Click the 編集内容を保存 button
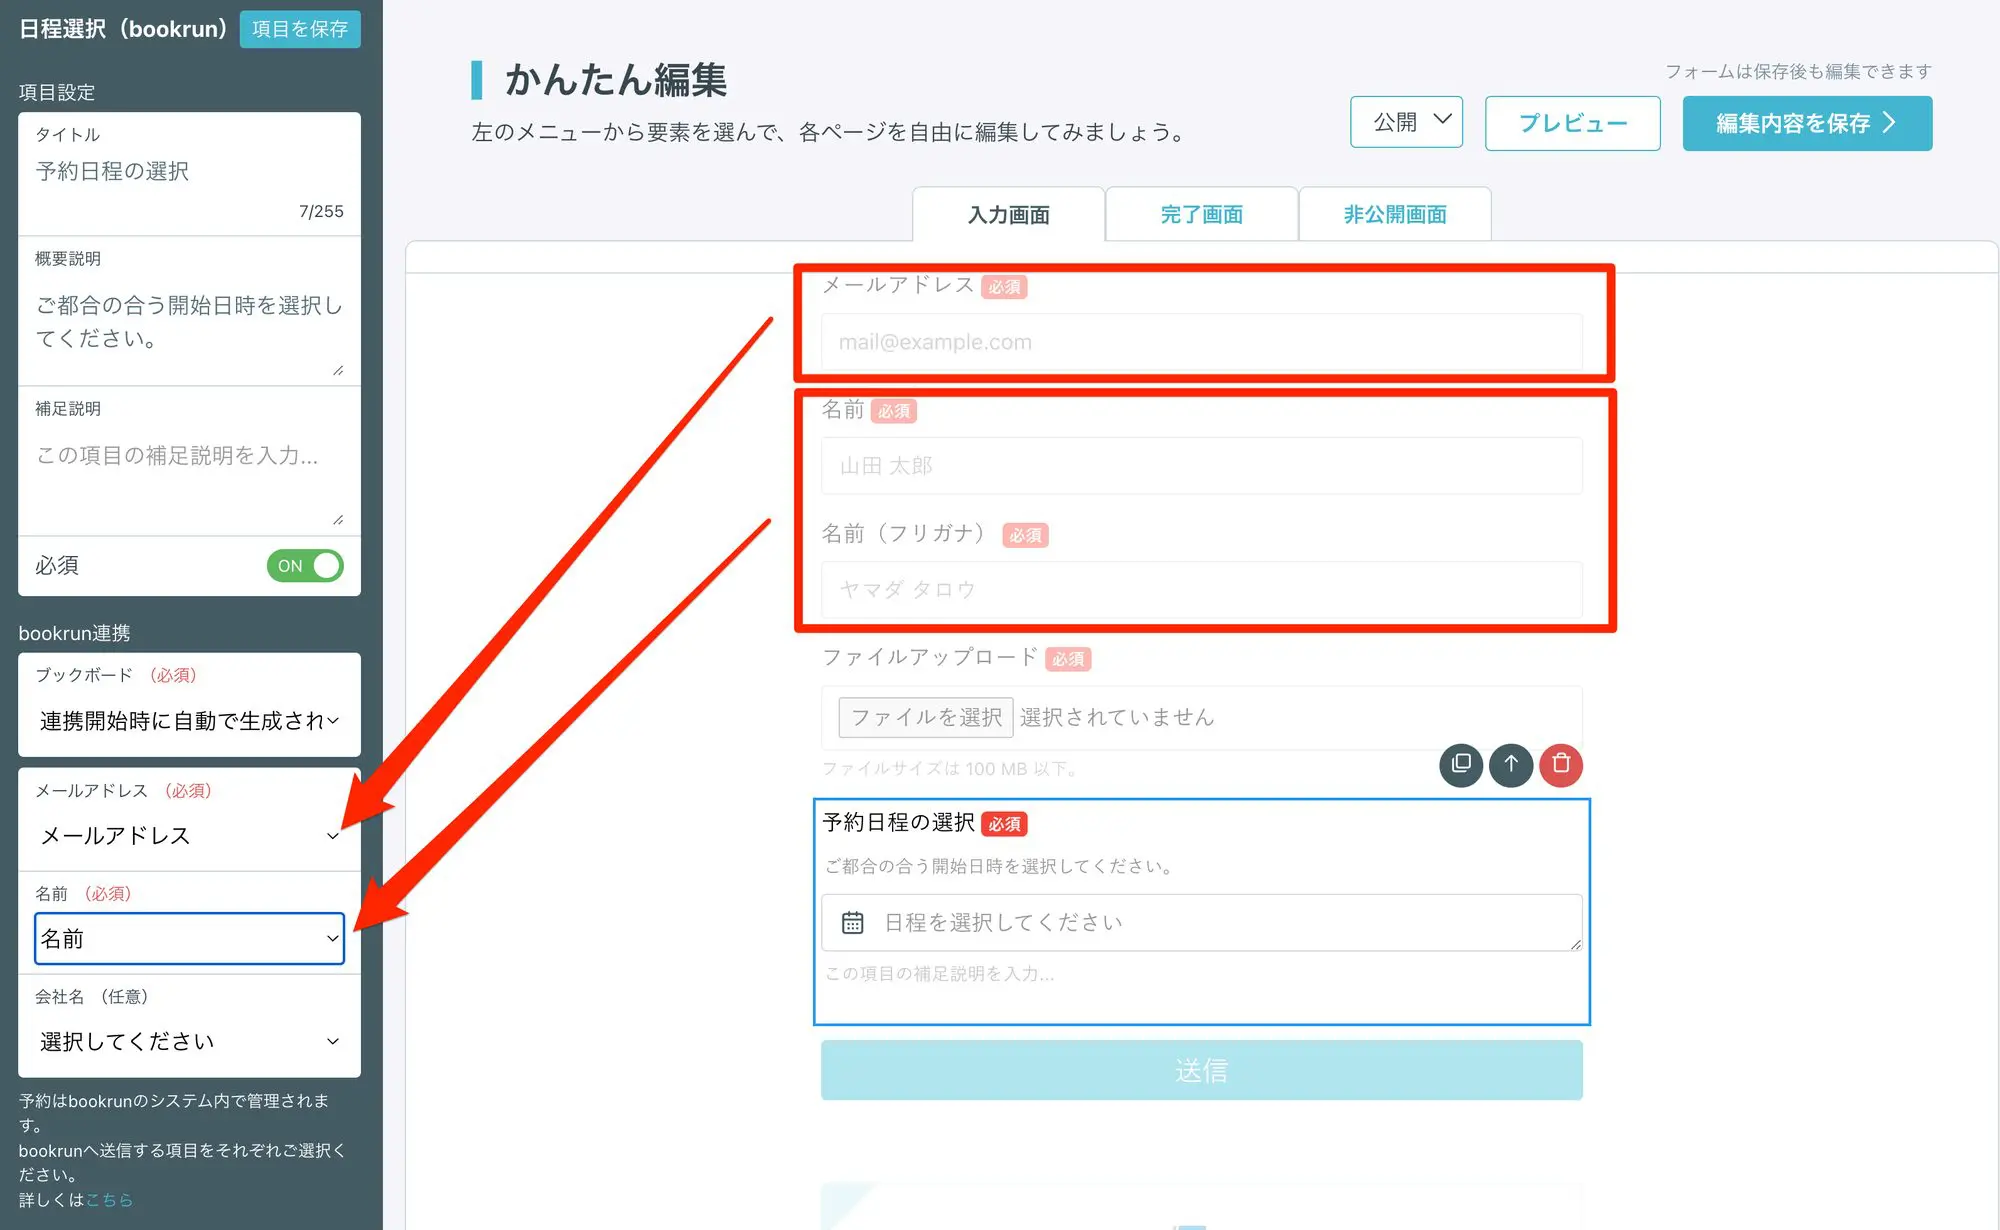Viewport: 2000px width, 1230px height. [1807, 123]
